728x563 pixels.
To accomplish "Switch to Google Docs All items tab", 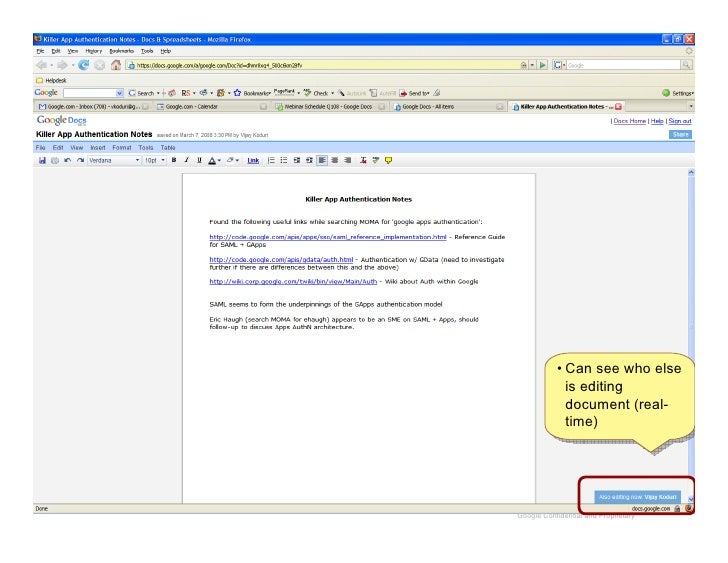I will (448, 107).
